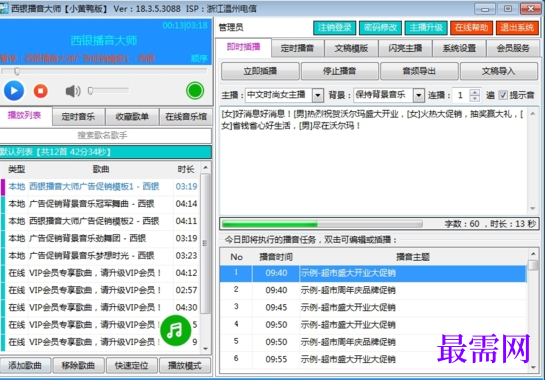Click the red stop button
Image resolution: width=549 pixels, height=380 pixels.
point(41,91)
